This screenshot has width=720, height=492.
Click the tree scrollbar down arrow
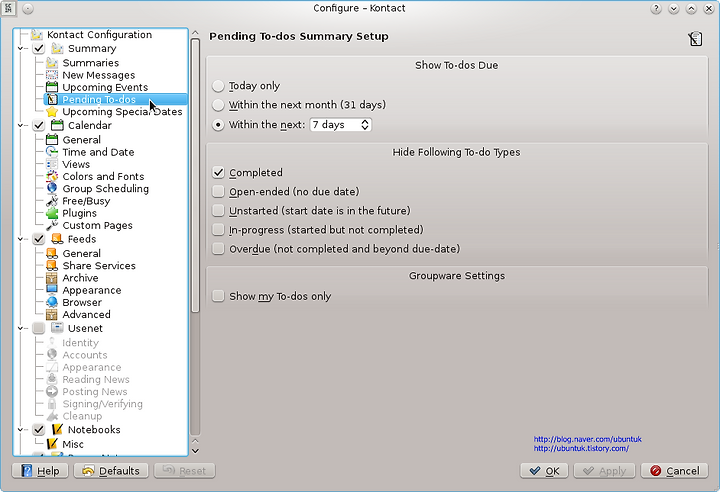195,451
